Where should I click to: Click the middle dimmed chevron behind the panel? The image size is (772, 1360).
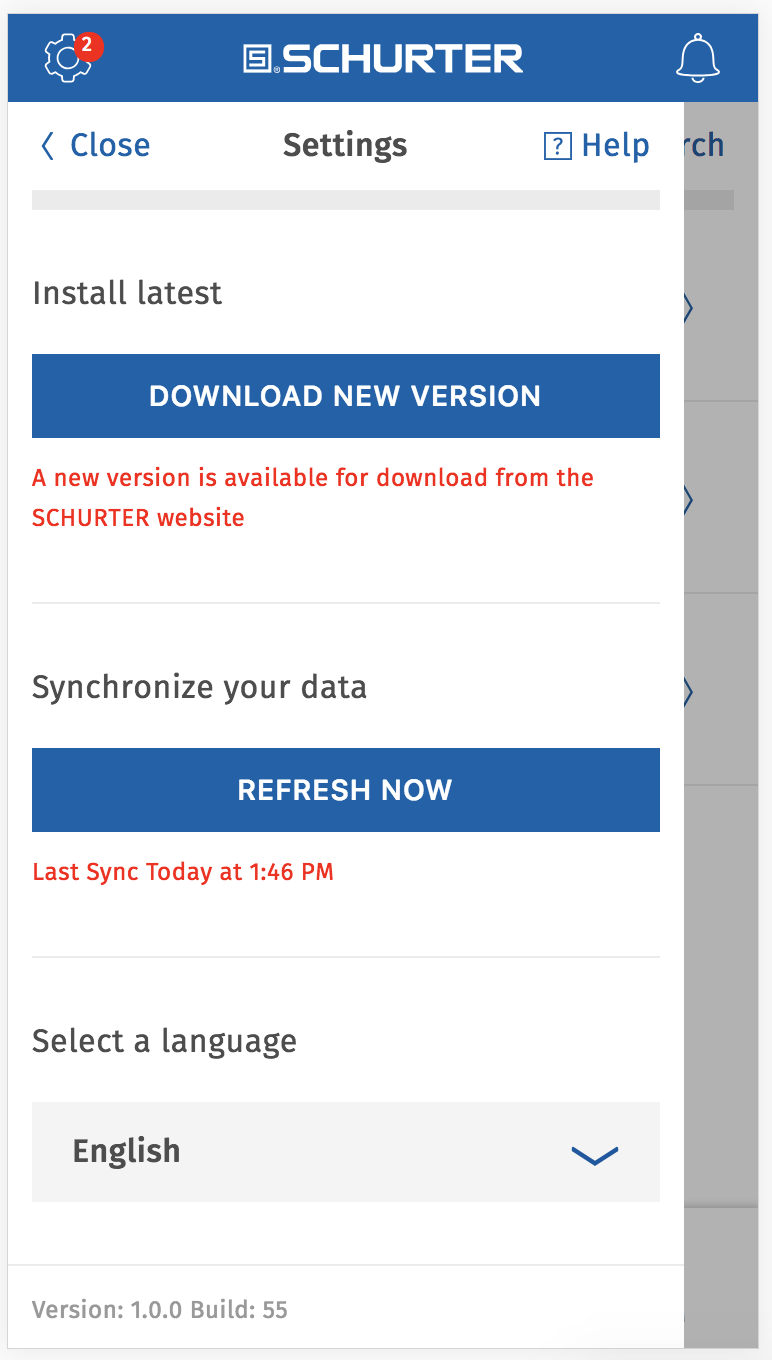pos(688,499)
